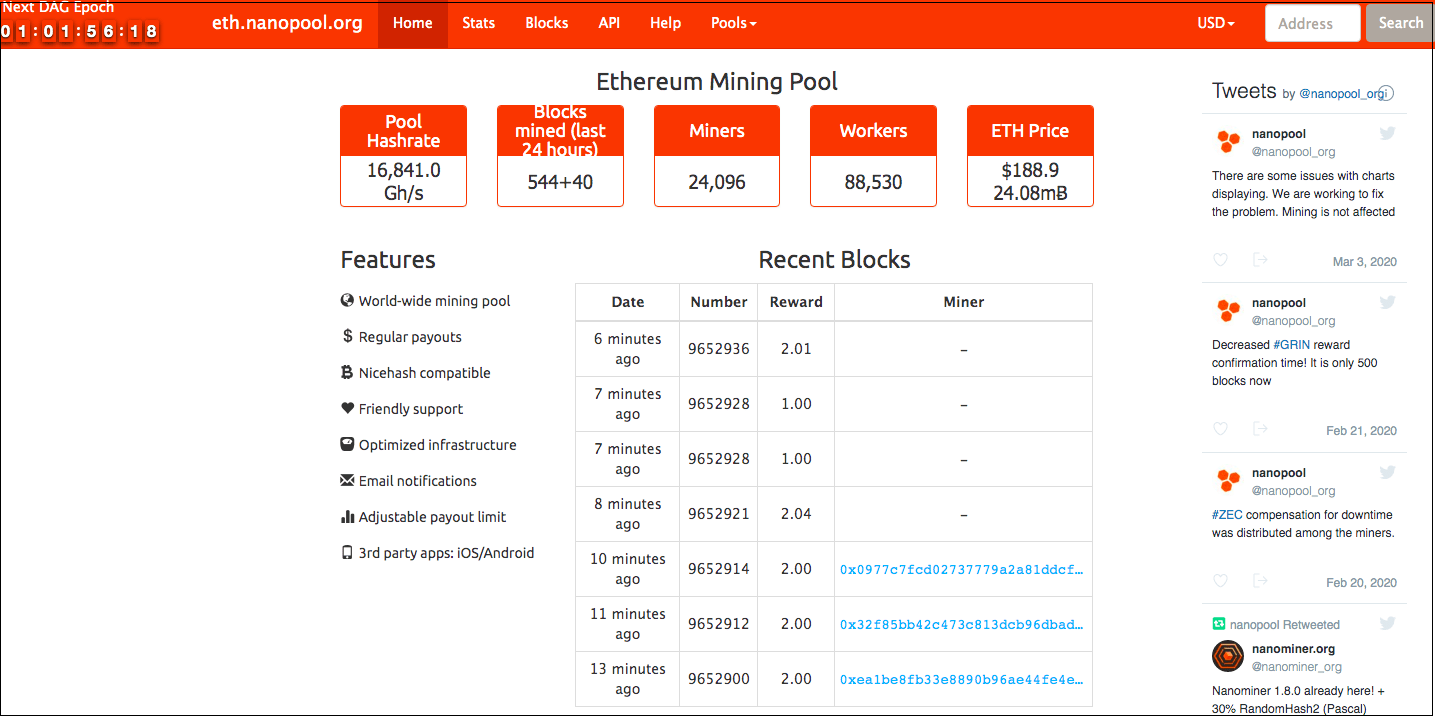Screen dimensions: 1435x720
Task: Click the Miners stat card
Action: pos(717,156)
